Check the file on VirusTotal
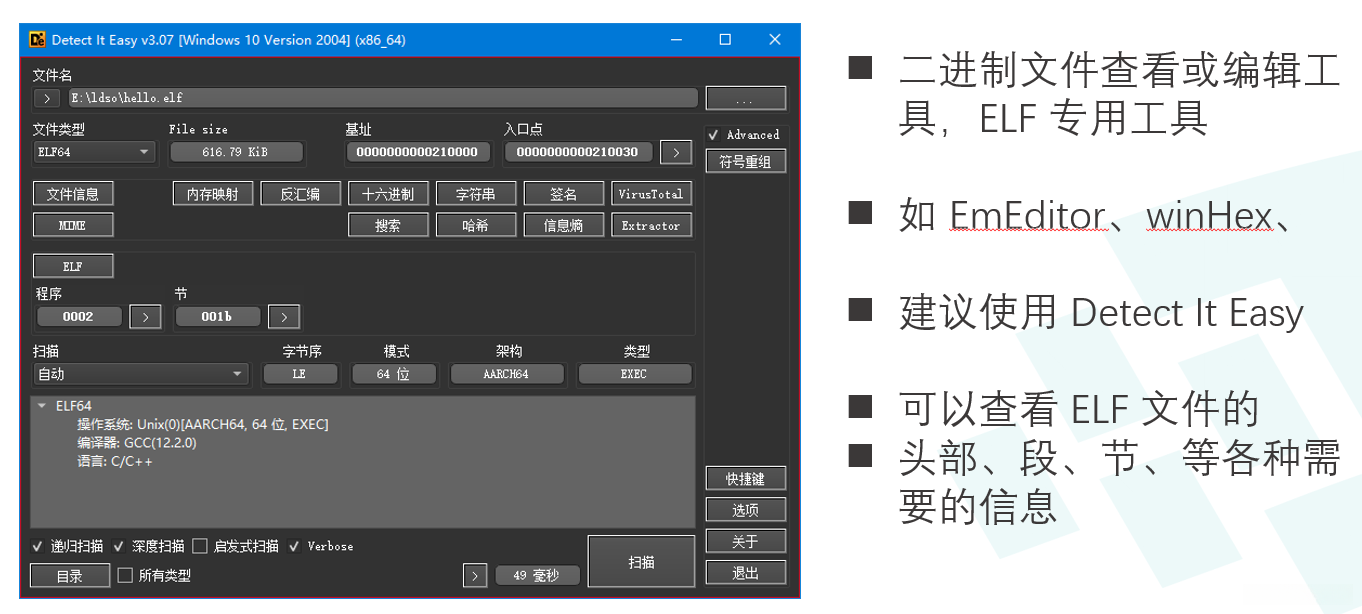Image resolution: width=1362 pixels, height=614 pixels. 651,193
